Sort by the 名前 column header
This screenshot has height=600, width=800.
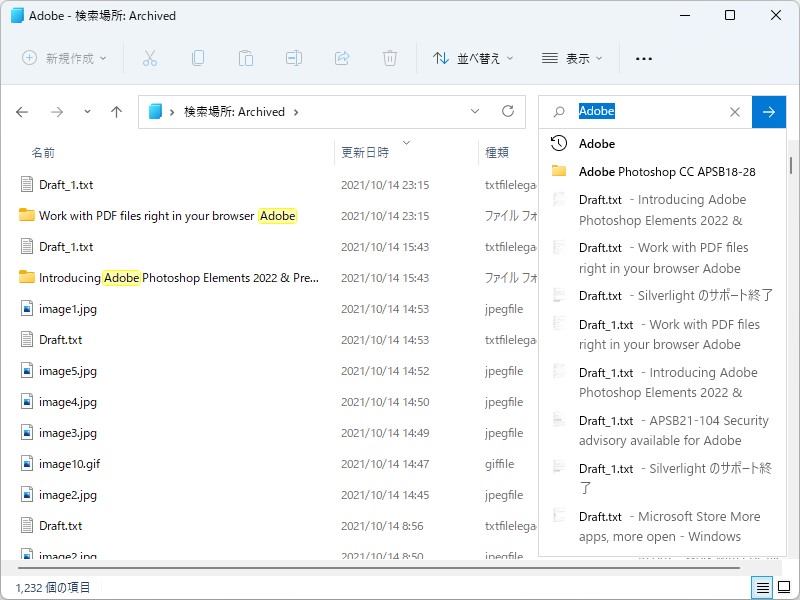point(43,153)
